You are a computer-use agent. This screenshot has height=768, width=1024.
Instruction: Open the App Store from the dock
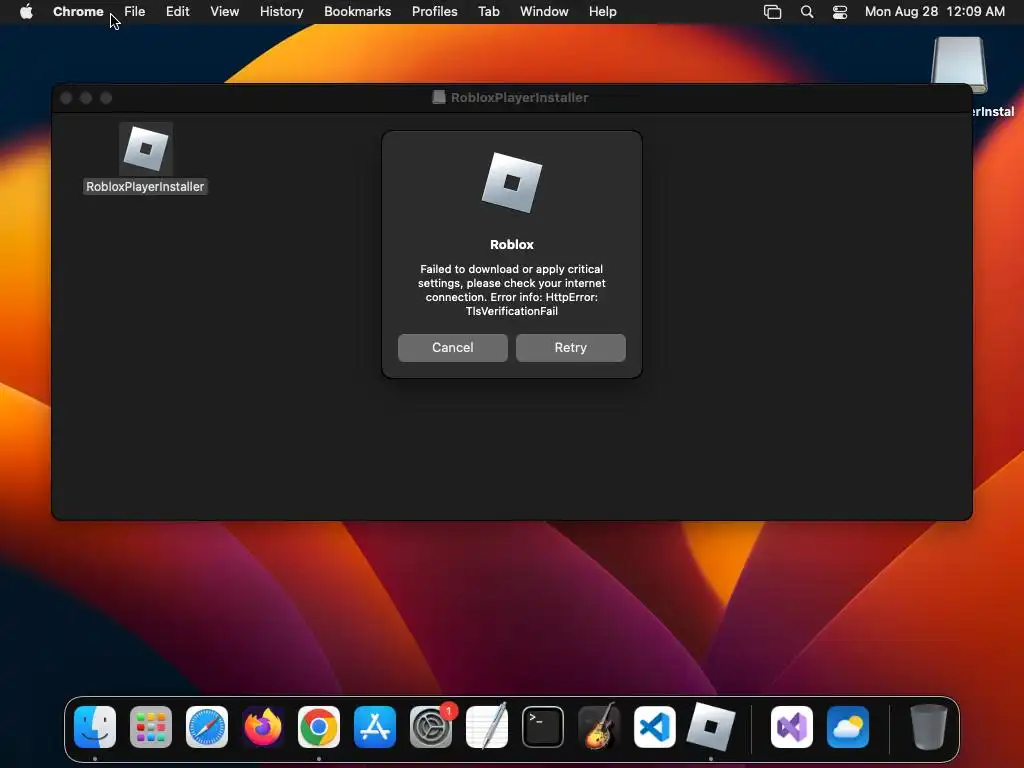point(375,727)
